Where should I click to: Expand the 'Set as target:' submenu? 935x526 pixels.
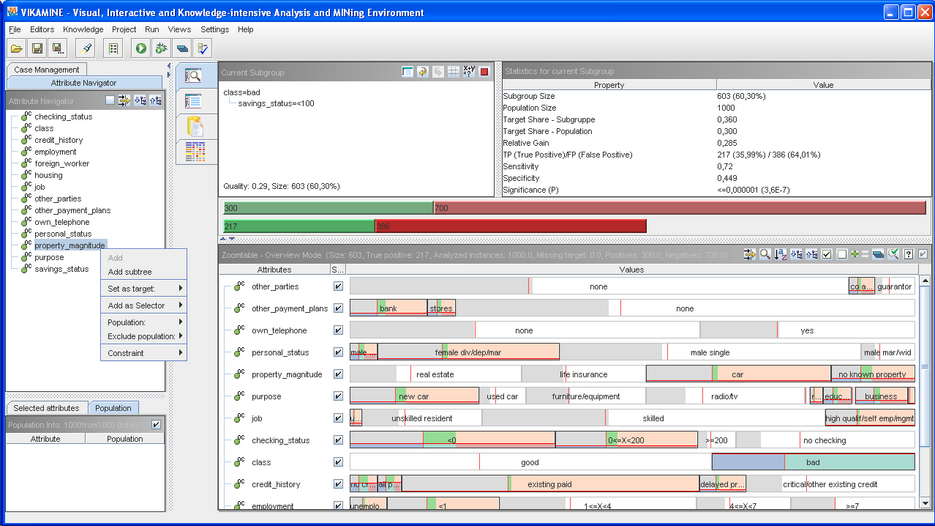click(x=144, y=289)
